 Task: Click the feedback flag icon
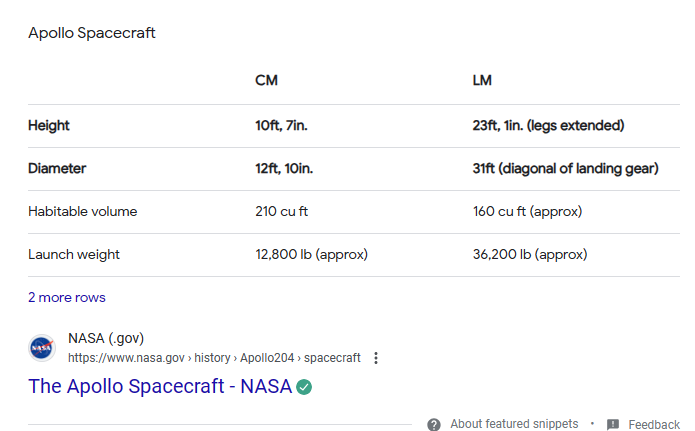(x=613, y=424)
